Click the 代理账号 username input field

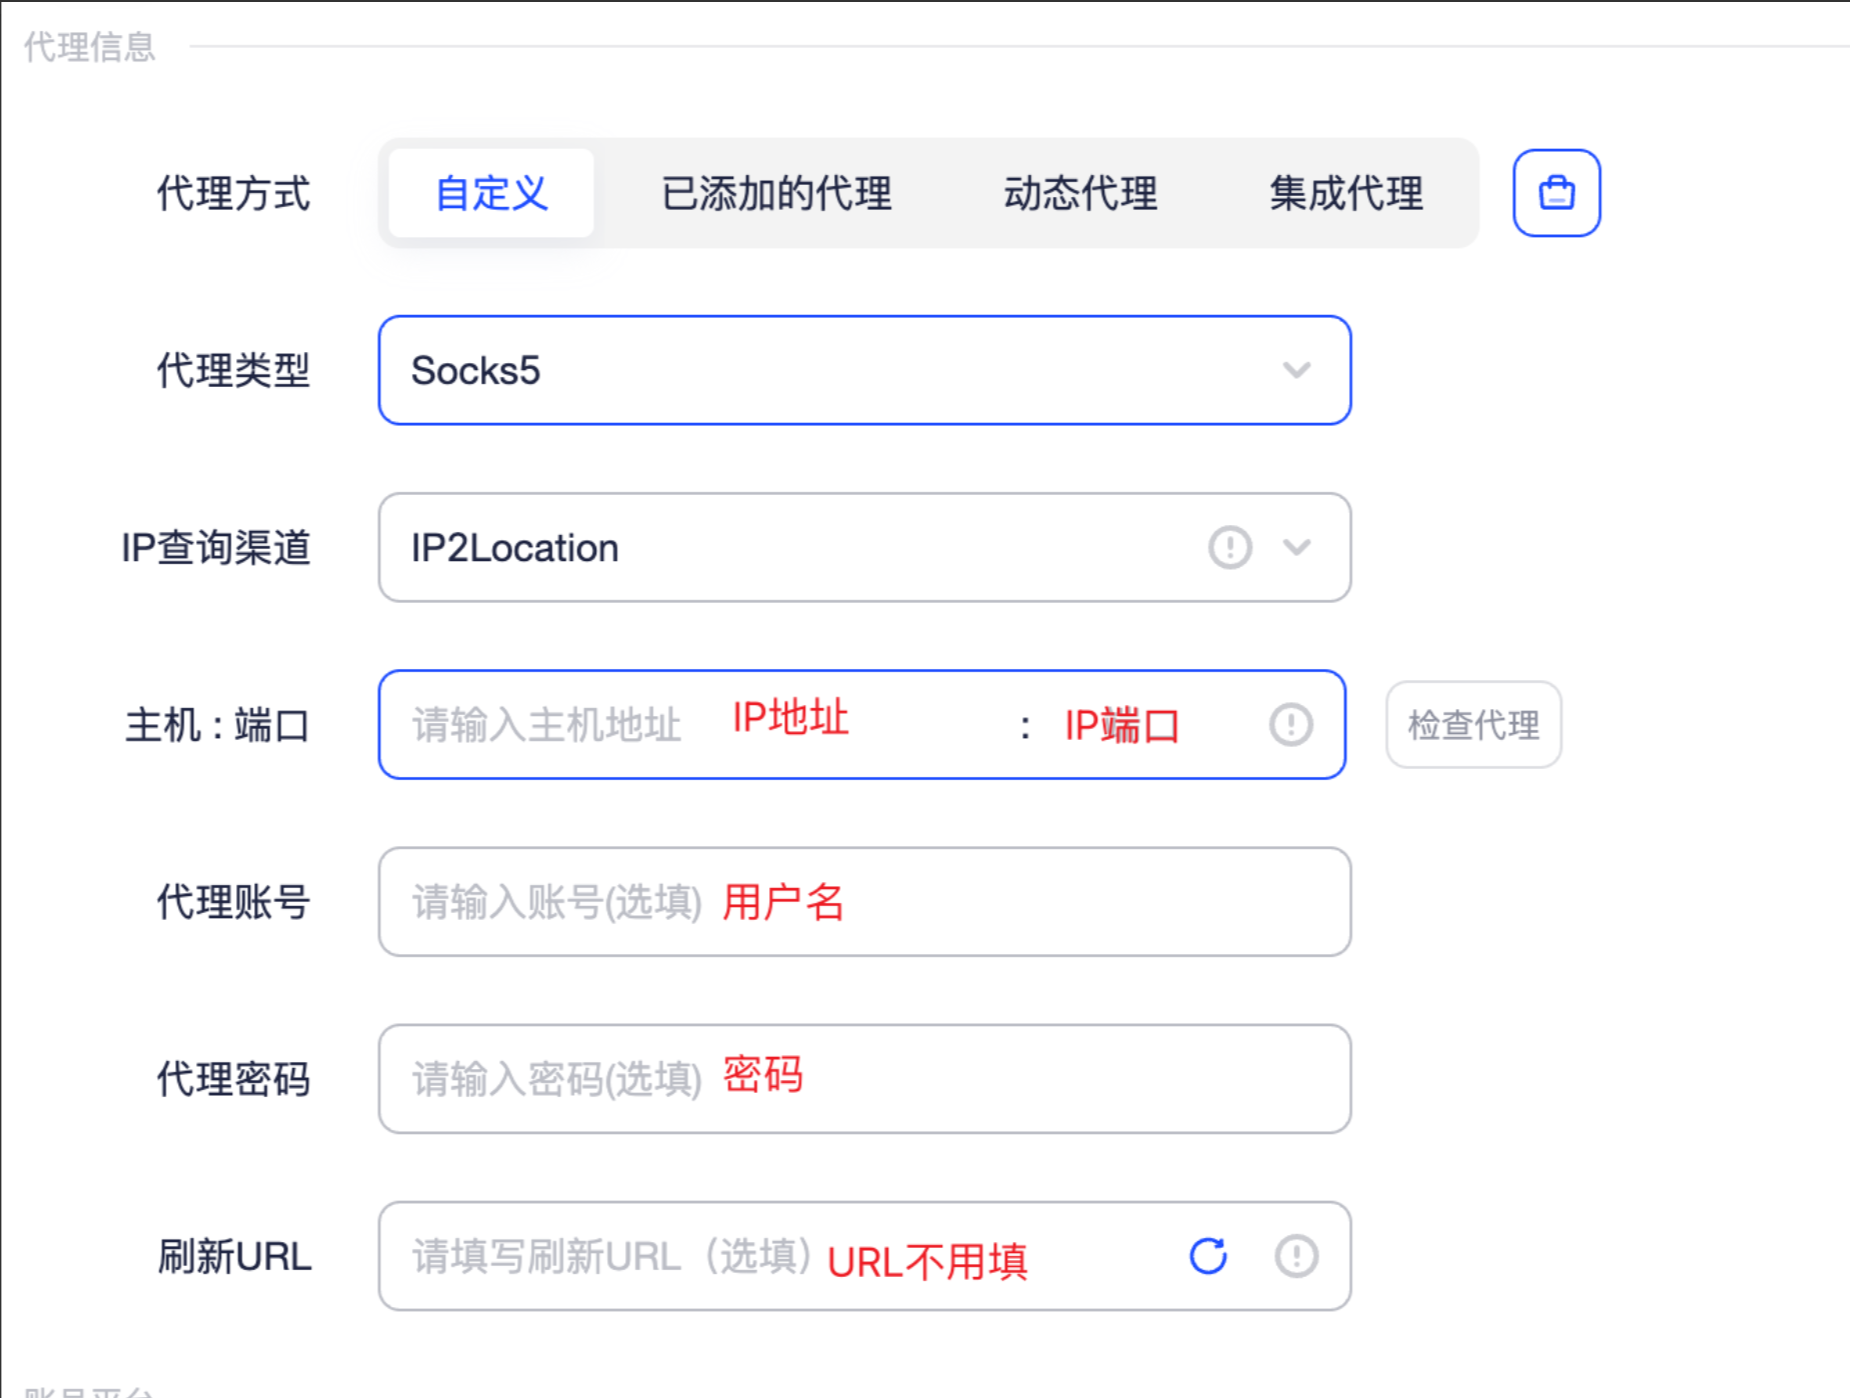pyautogui.click(x=865, y=902)
